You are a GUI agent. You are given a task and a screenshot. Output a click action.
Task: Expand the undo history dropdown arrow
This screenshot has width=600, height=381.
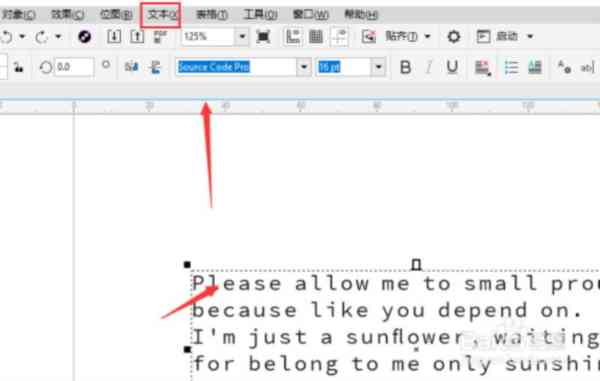coord(22,37)
